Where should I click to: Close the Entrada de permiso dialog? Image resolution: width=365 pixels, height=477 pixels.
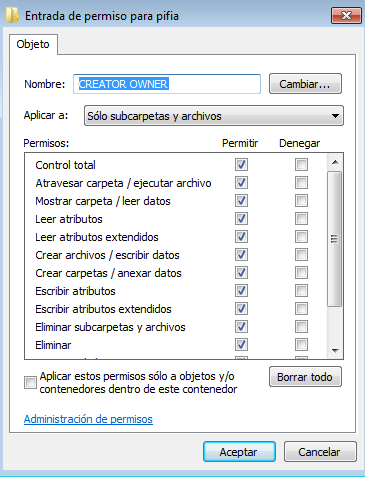[346, 15]
